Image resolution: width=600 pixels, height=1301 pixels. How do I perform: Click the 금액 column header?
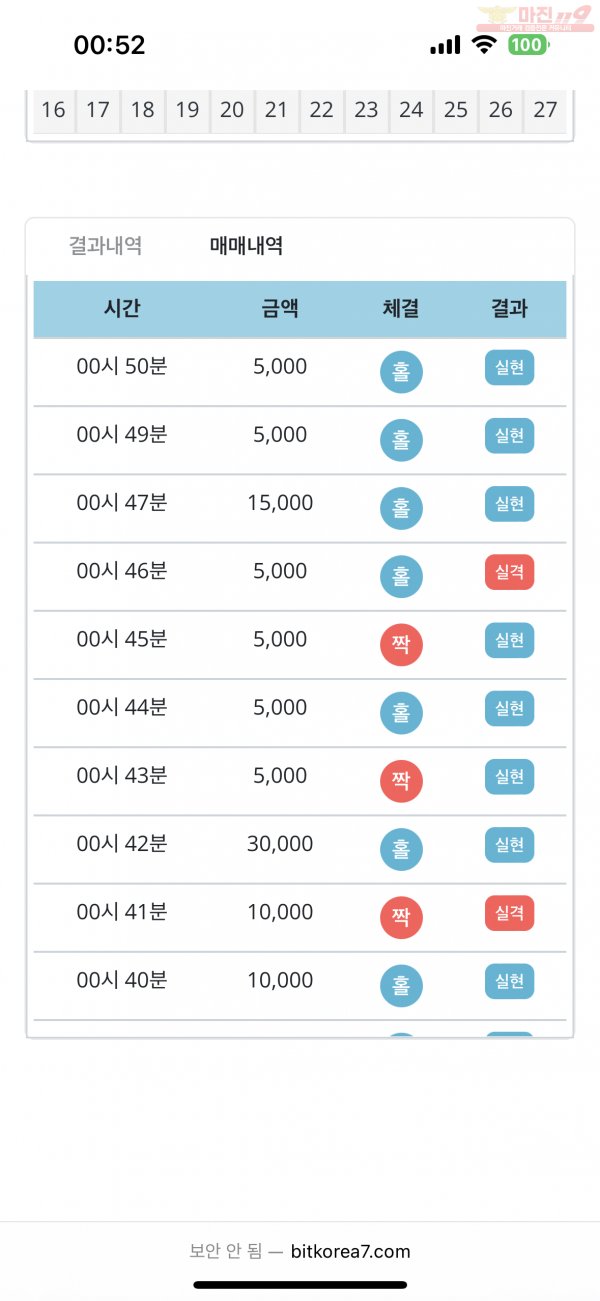click(280, 309)
